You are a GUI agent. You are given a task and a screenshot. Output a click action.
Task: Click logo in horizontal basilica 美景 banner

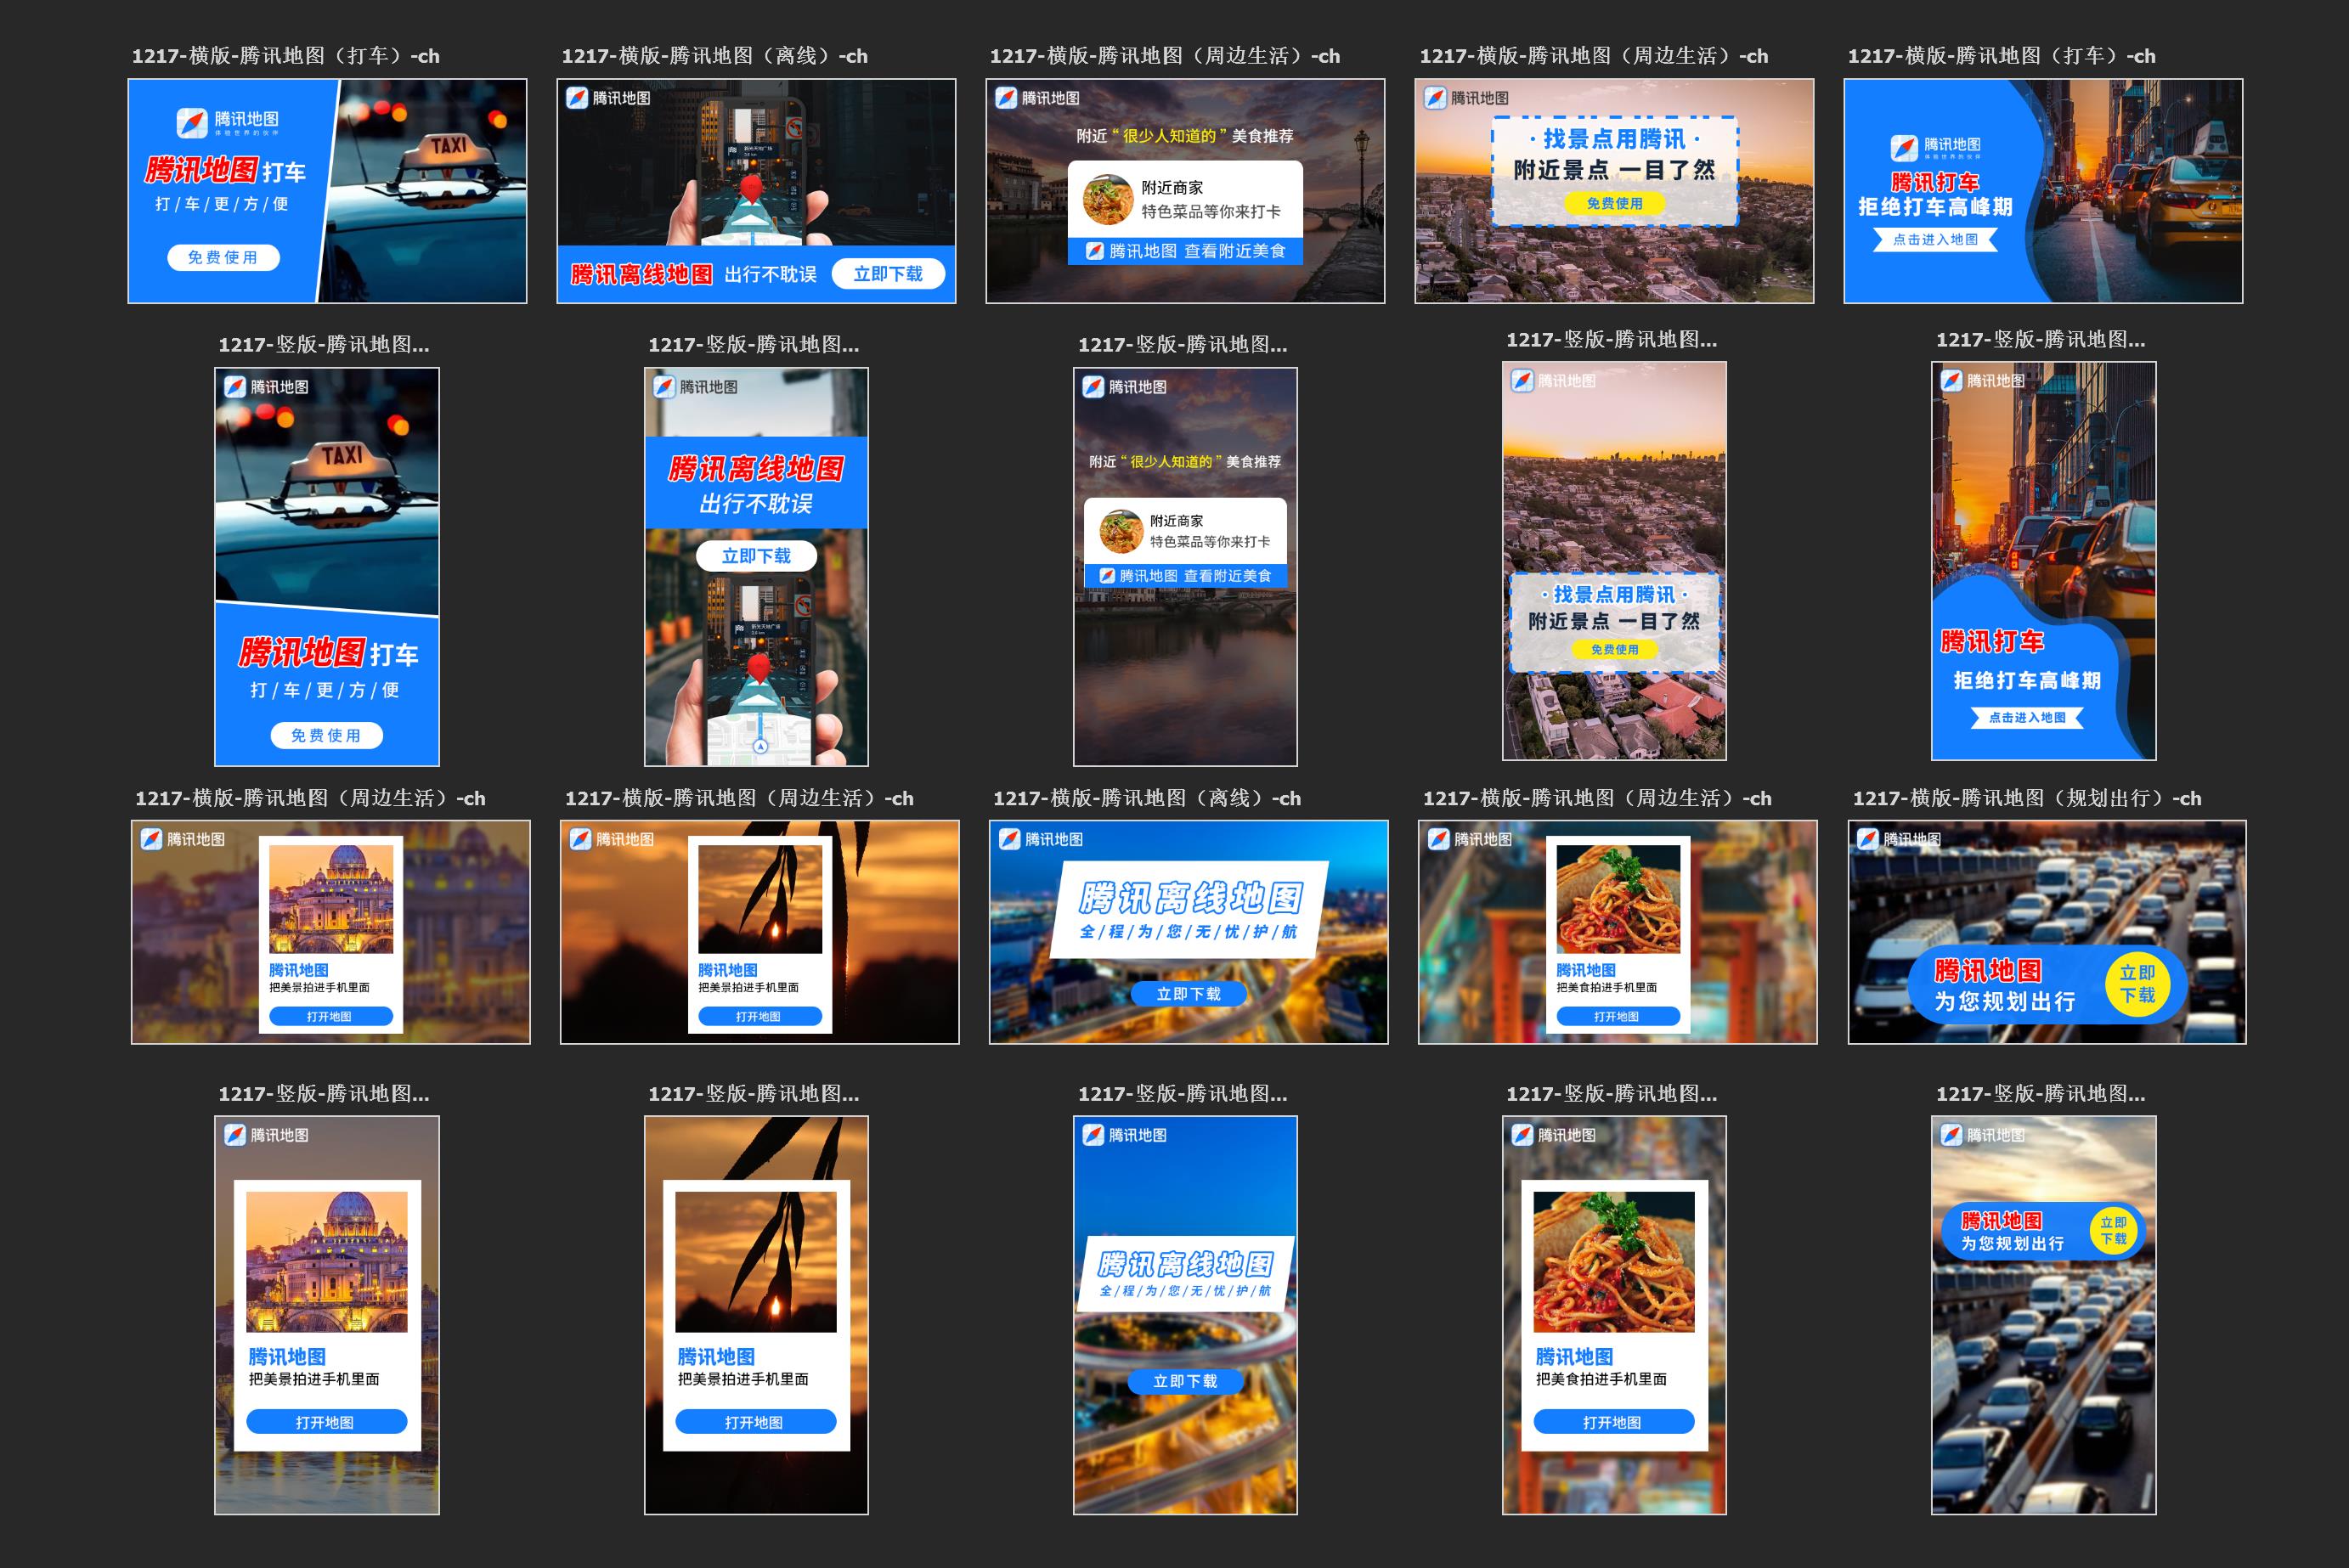(182, 839)
